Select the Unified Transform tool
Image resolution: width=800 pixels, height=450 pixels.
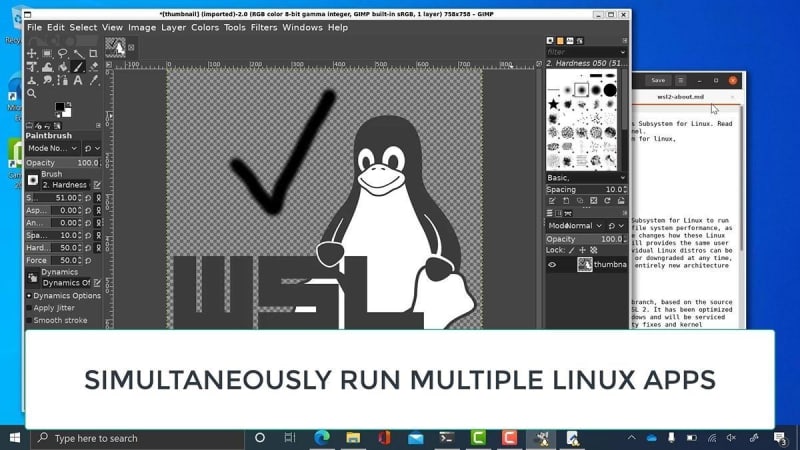click(x=32, y=67)
